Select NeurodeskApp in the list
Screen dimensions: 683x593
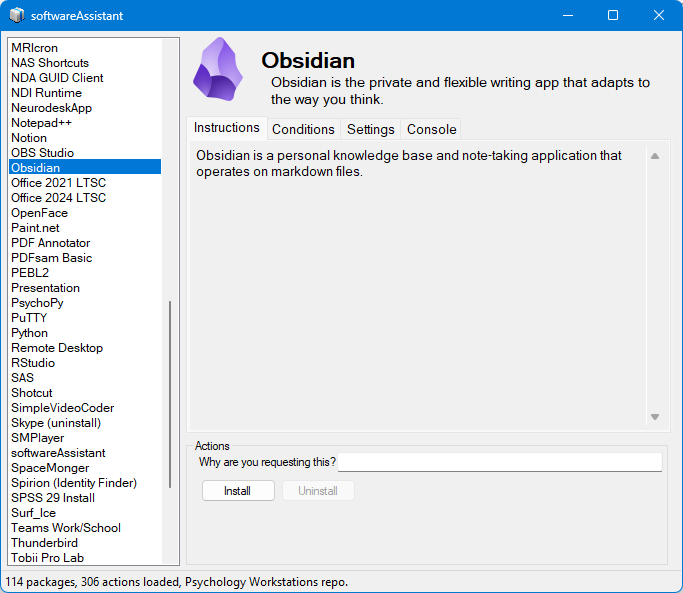85,108
